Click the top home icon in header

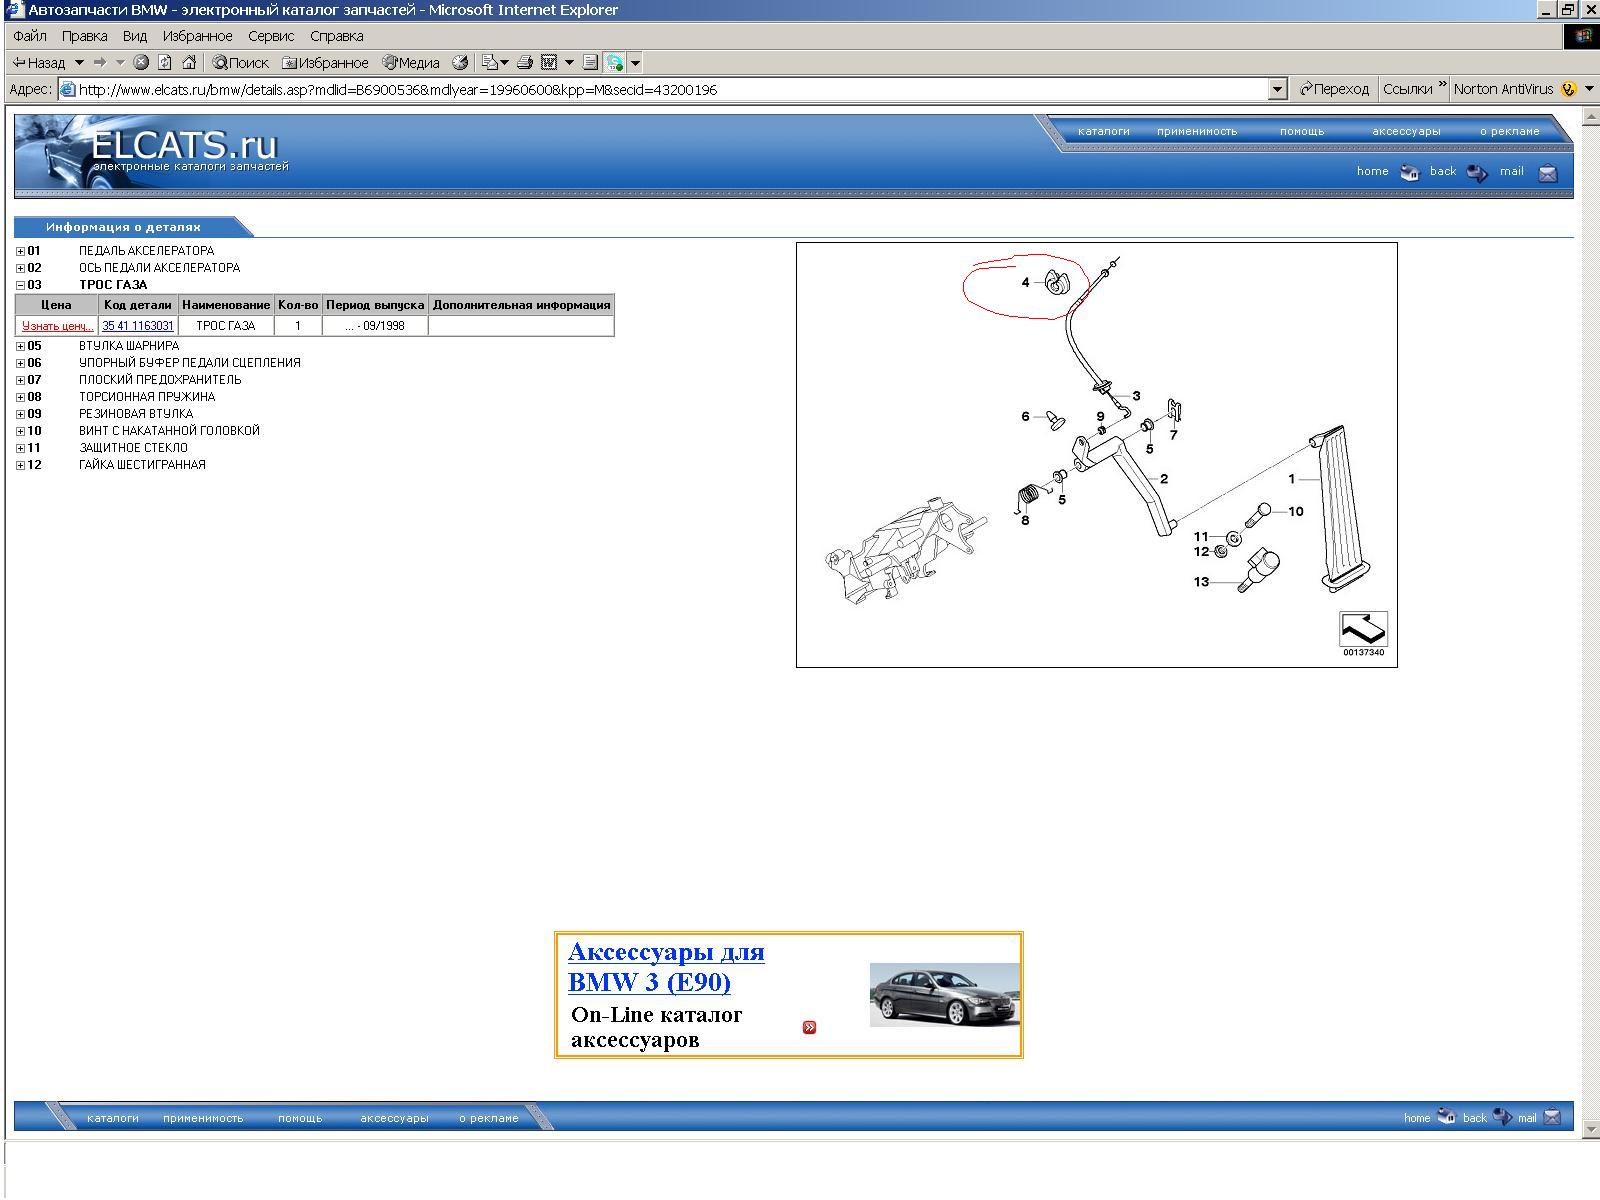point(1410,172)
